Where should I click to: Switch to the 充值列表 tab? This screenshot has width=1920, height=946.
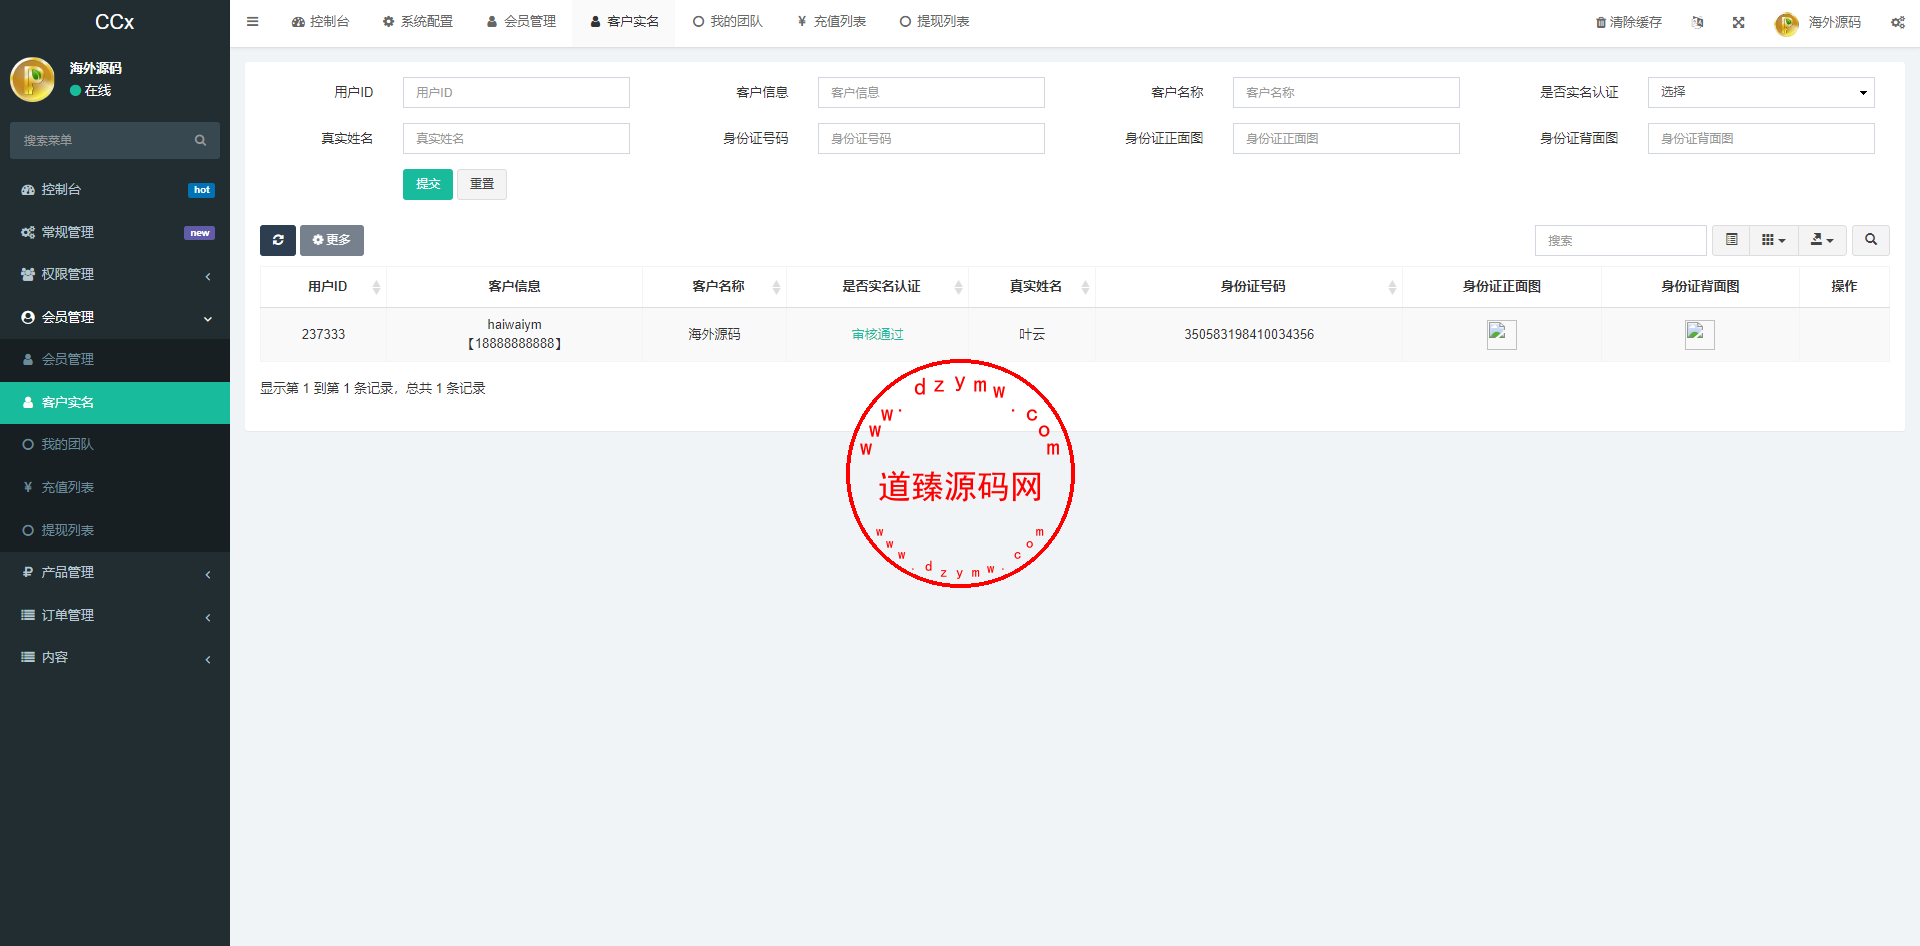(831, 22)
